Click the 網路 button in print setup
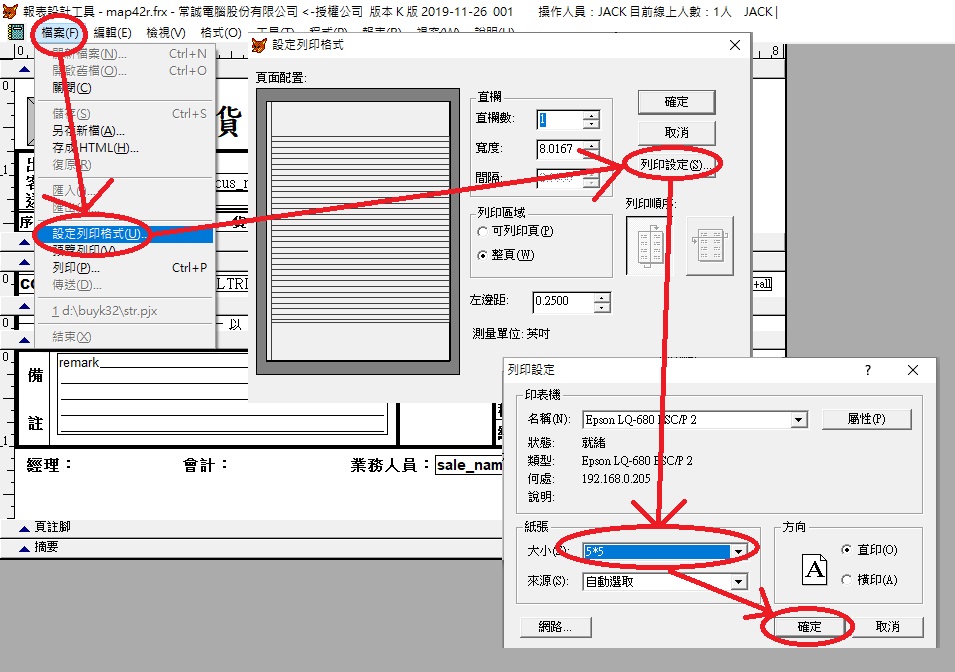The height and width of the screenshot is (672, 955). point(555,627)
